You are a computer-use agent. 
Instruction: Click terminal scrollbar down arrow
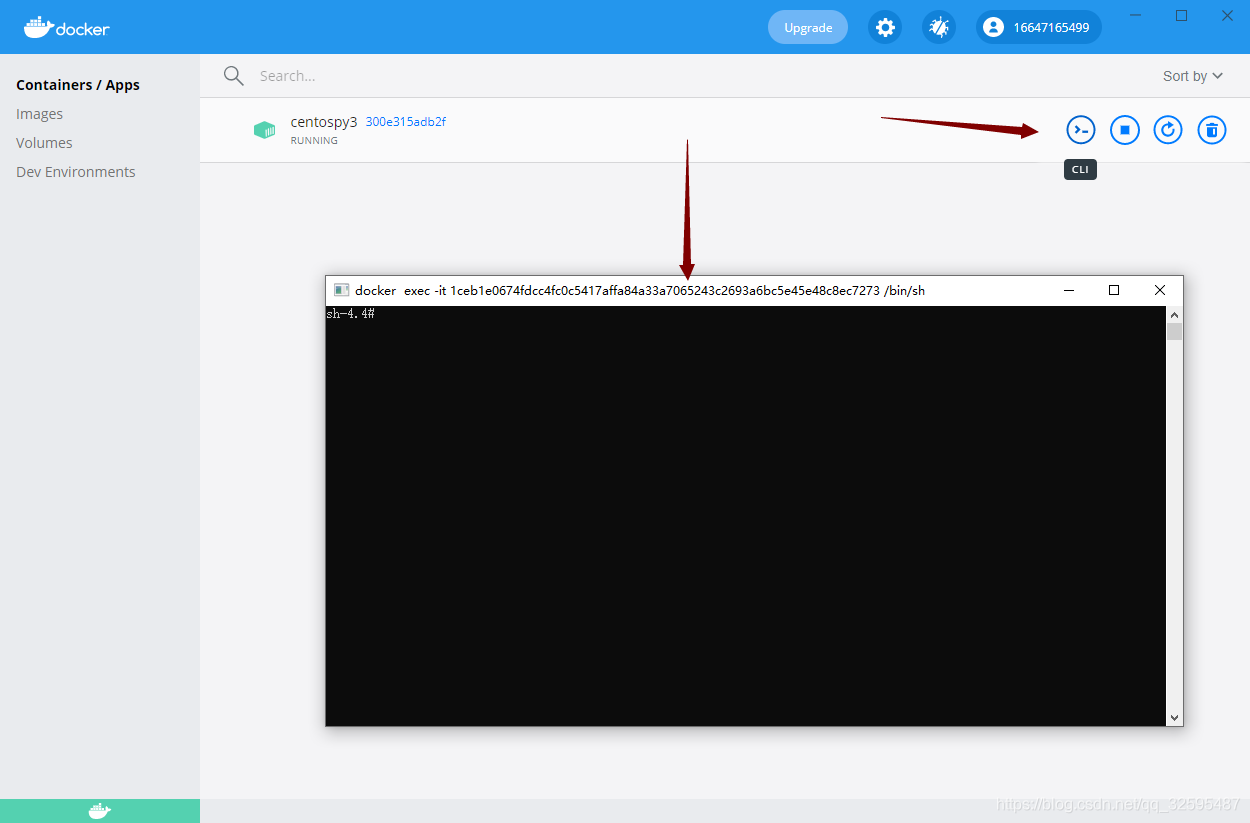point(1174,718)
